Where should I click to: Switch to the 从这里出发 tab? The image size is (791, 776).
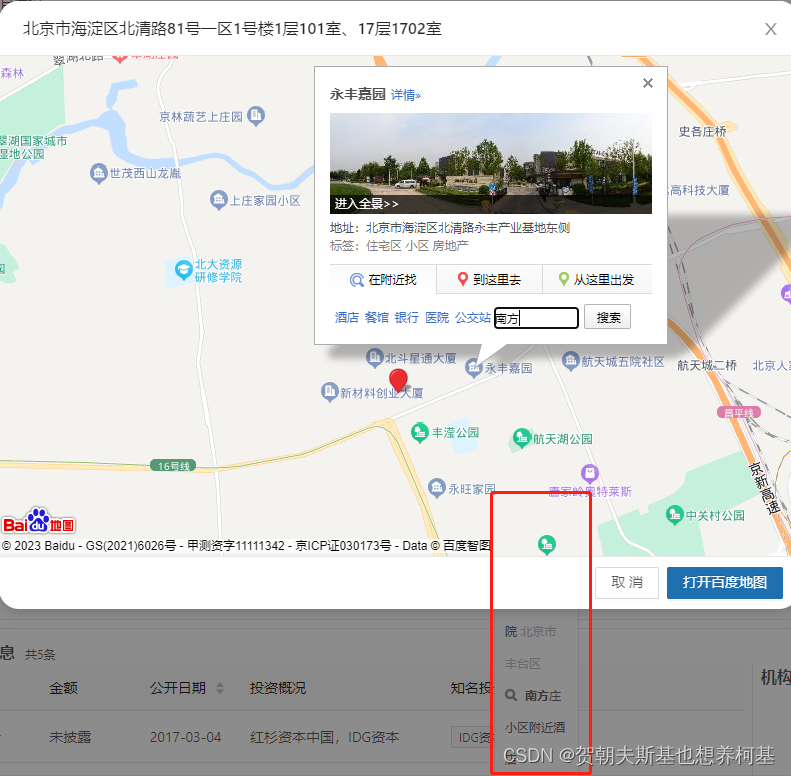597,280
